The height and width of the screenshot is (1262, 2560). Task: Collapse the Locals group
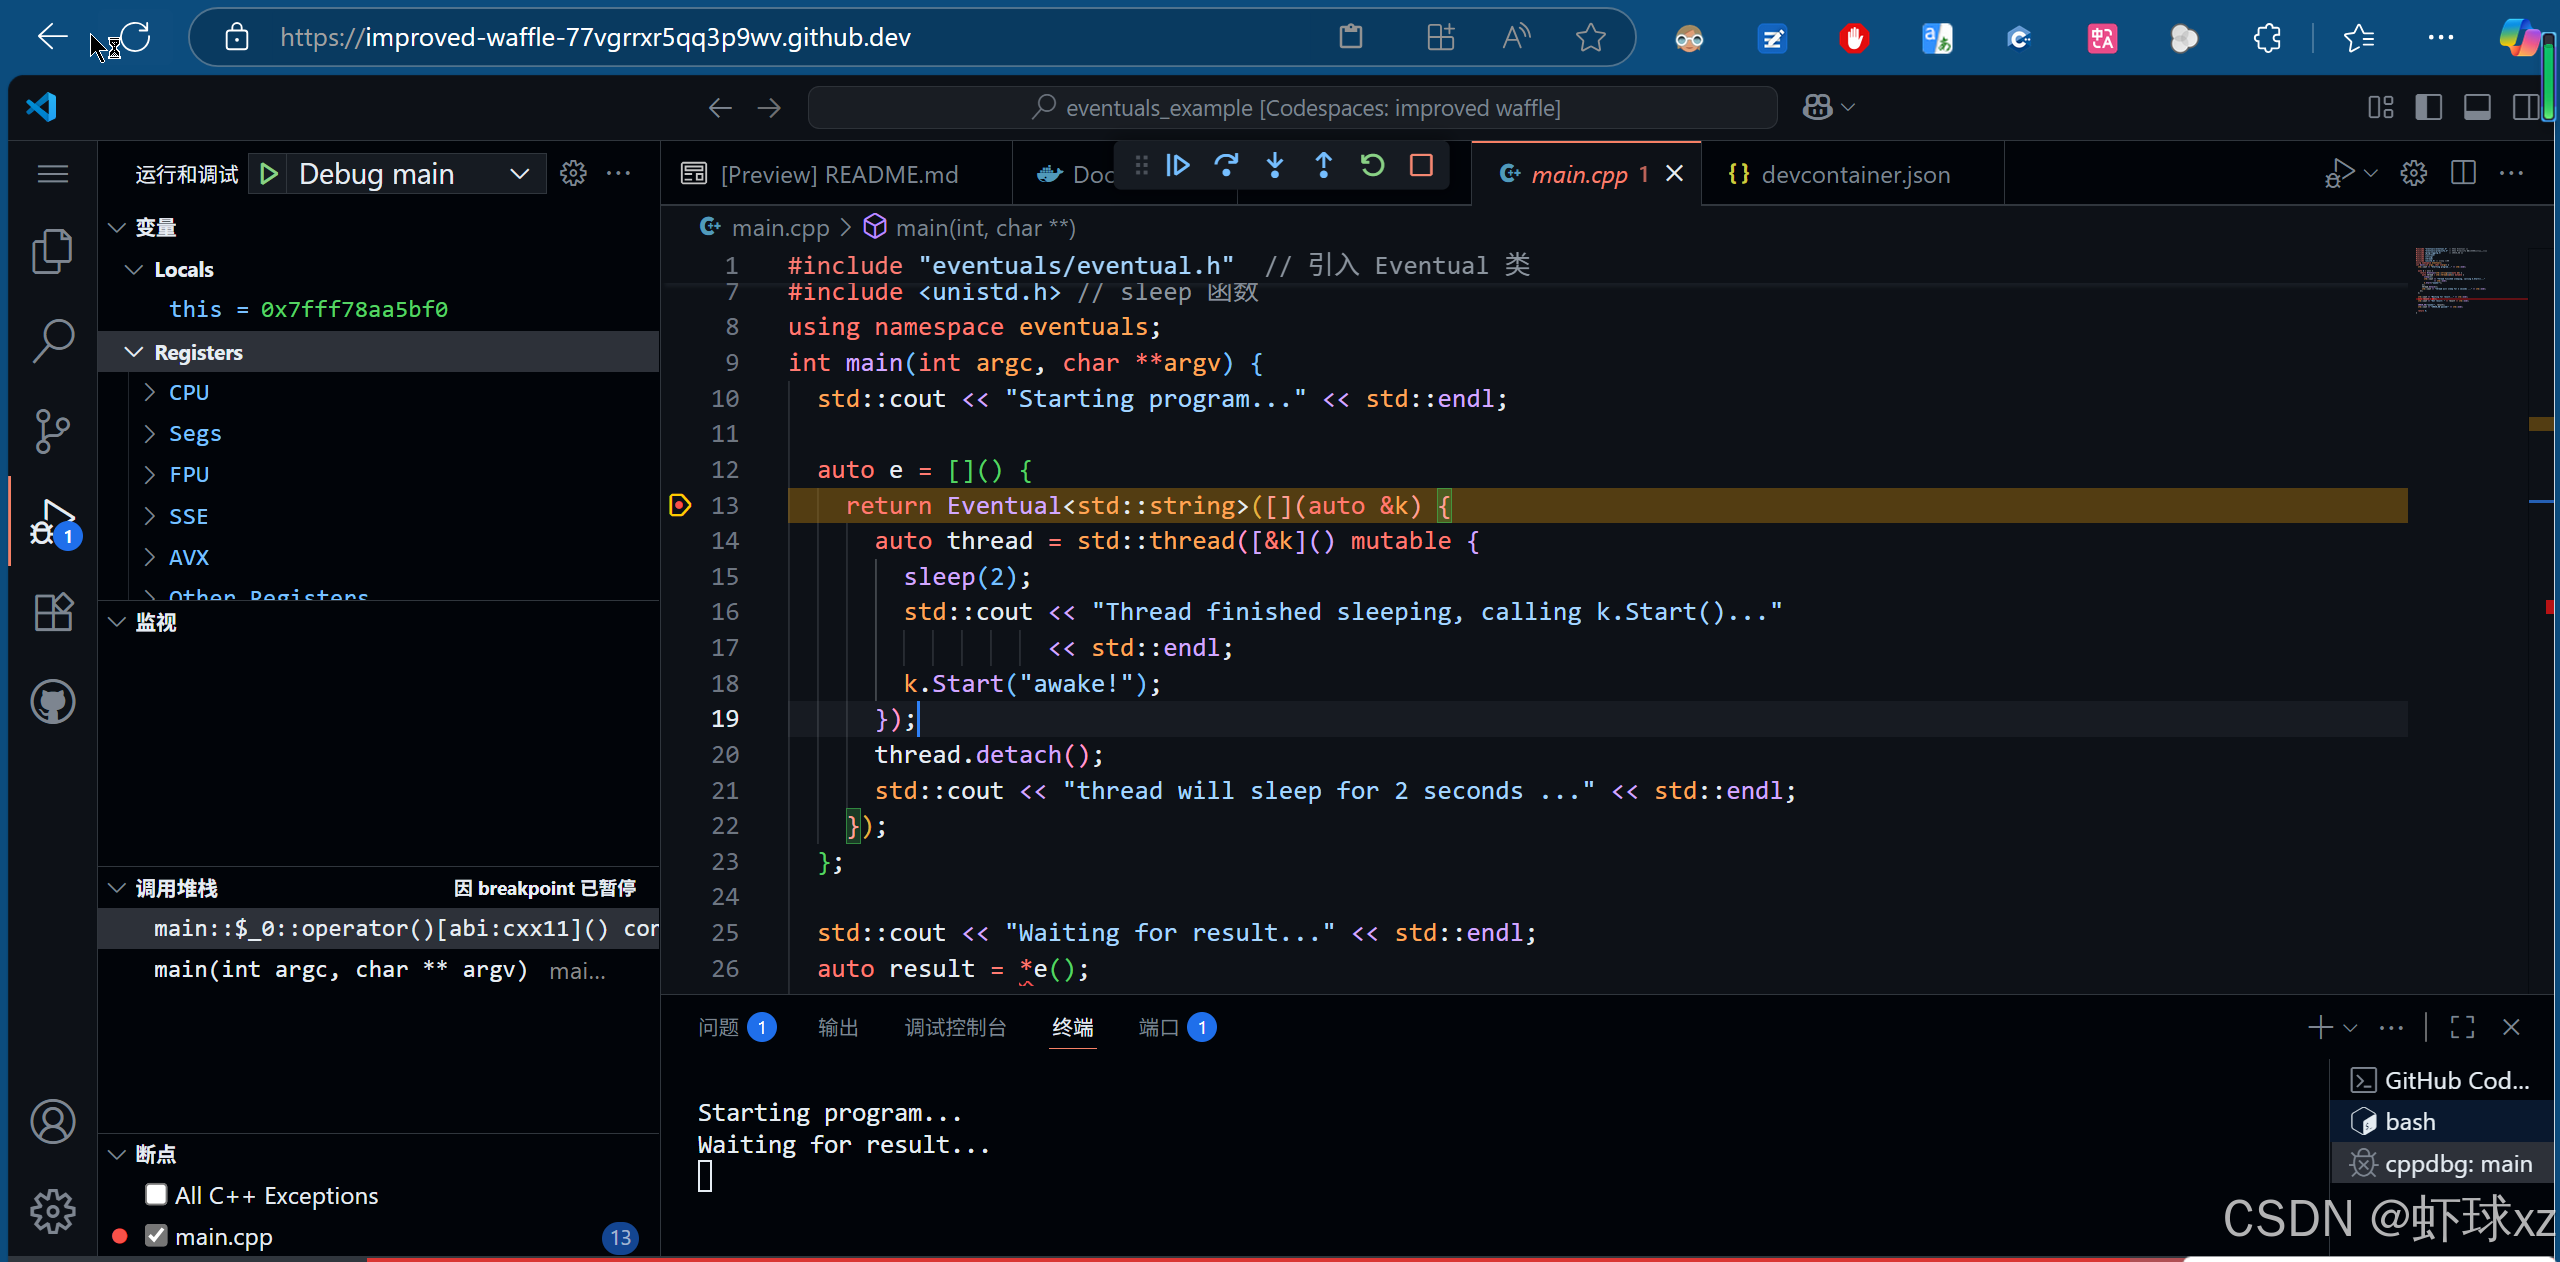[x=134, y=269]
